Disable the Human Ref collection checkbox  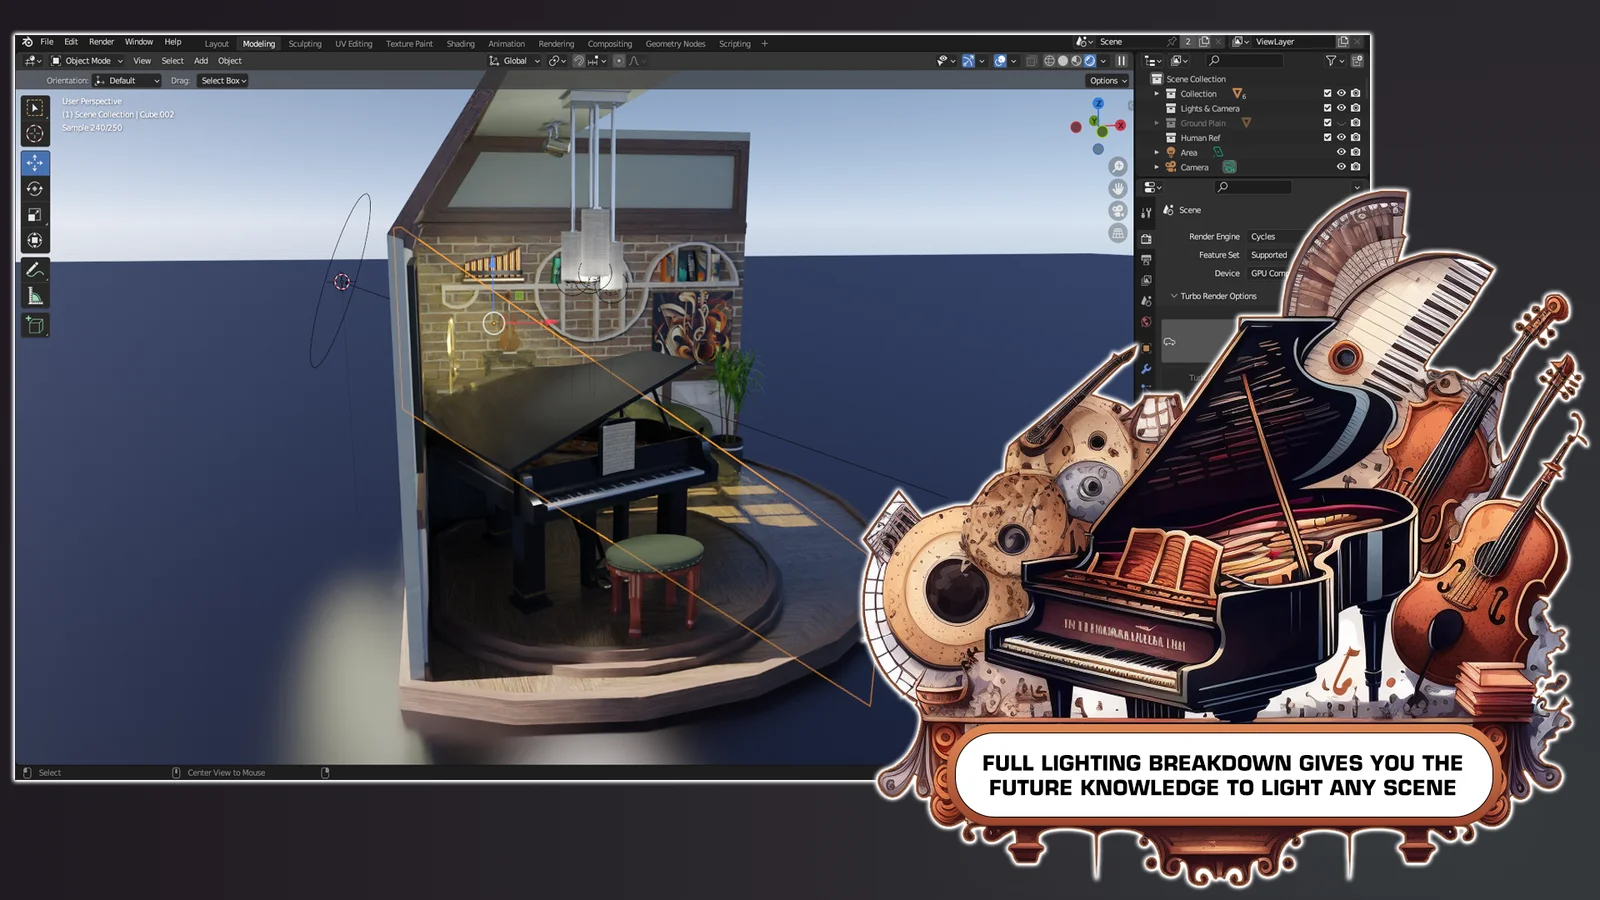coord(1327,137)
